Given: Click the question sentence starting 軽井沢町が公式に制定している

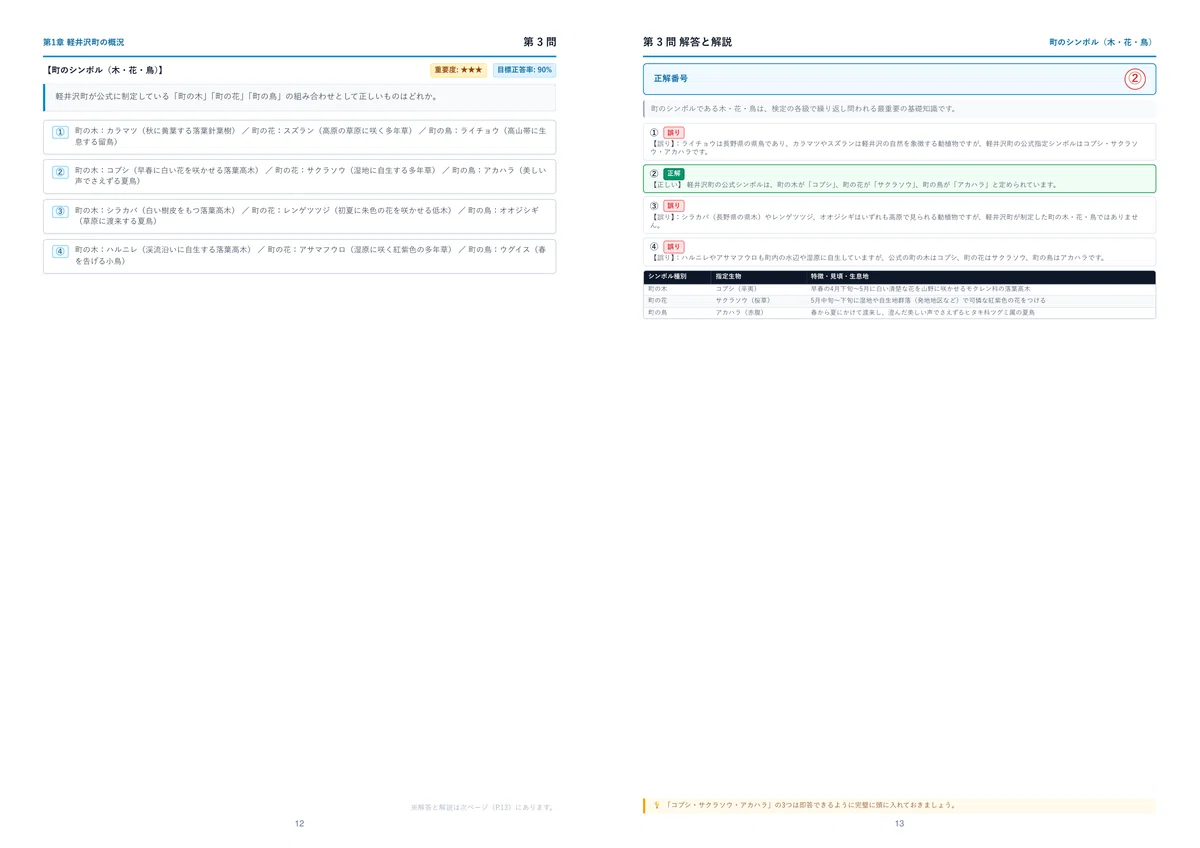Looking at the screenshot, I should coord(246,97).
